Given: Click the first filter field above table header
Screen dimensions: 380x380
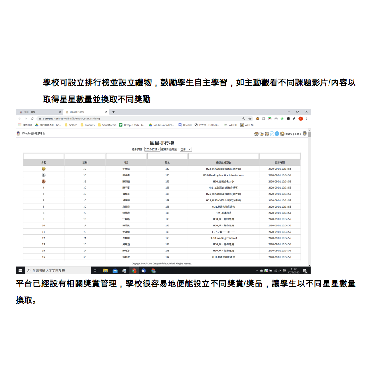Looking at the screenshot, I should point(44,156).
